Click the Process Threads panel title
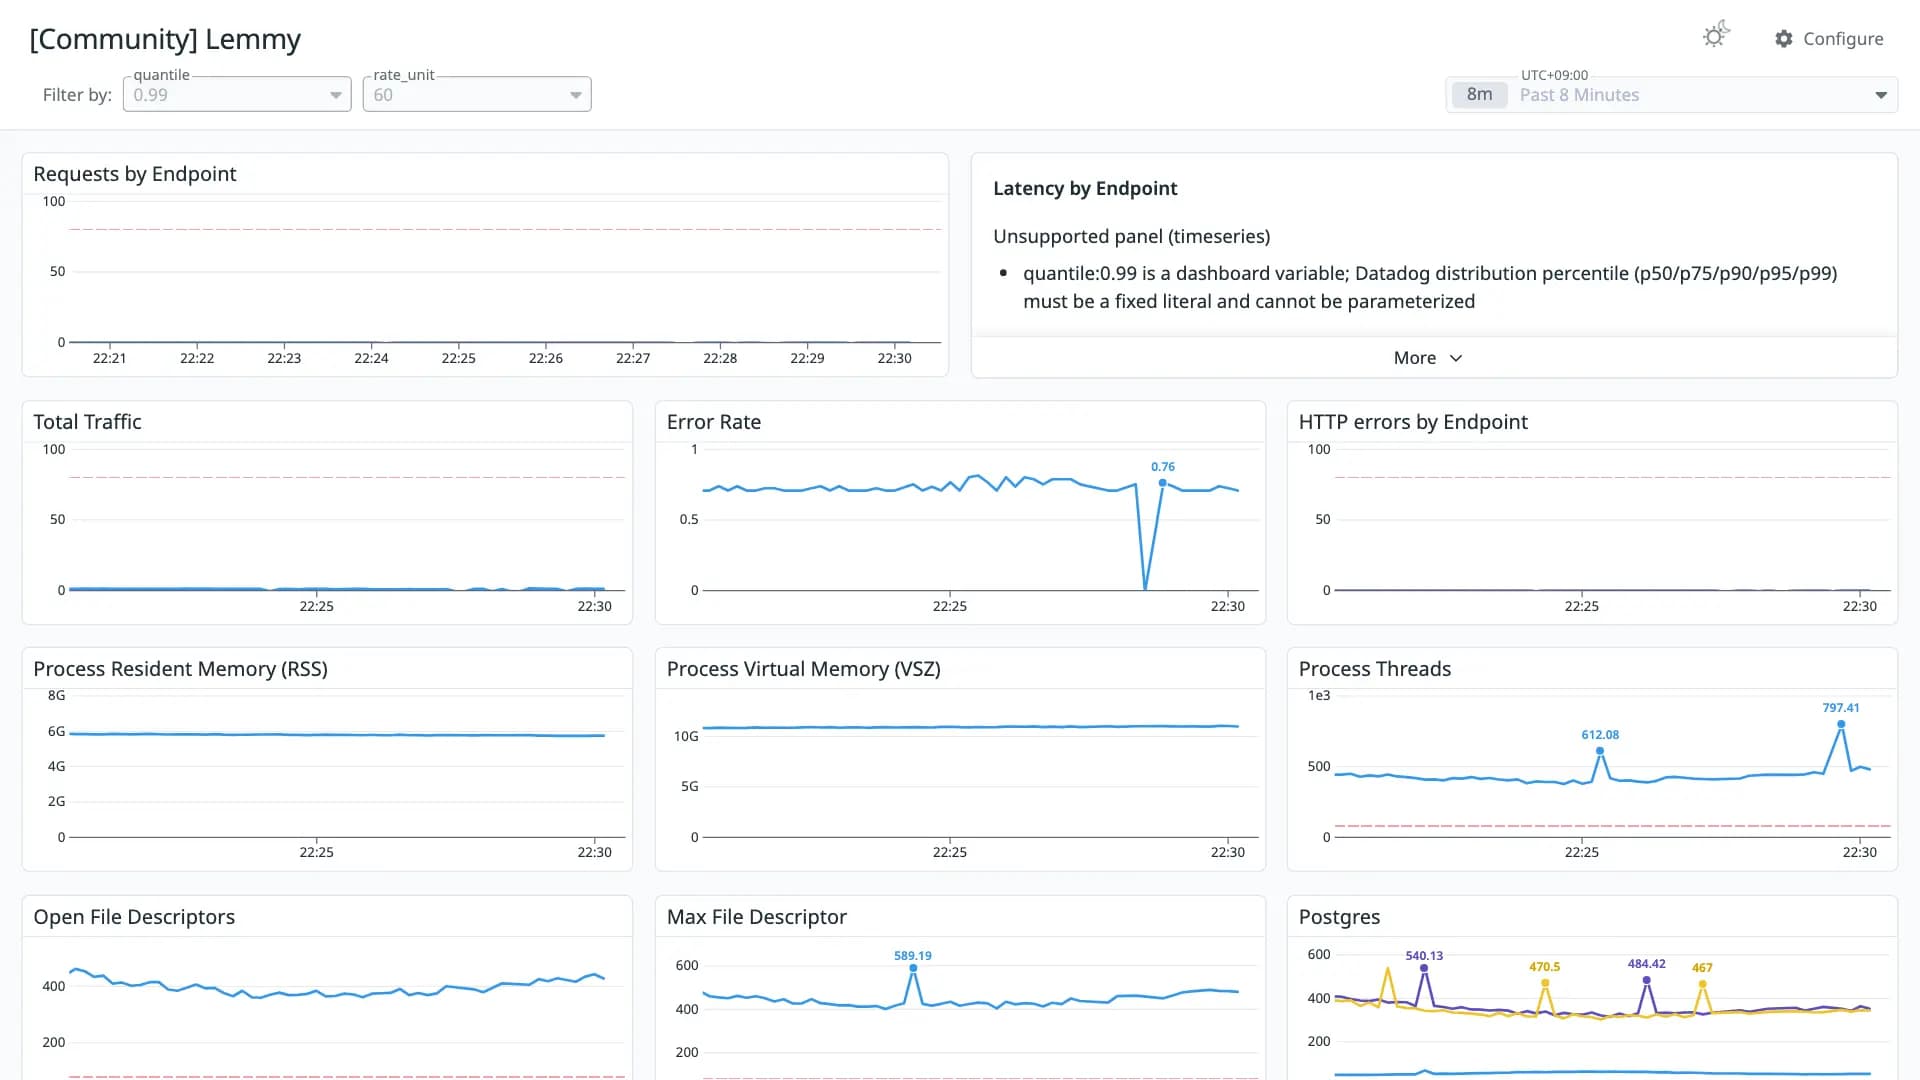The height and width of the screenshot is (1080, 1920). 1375,669
